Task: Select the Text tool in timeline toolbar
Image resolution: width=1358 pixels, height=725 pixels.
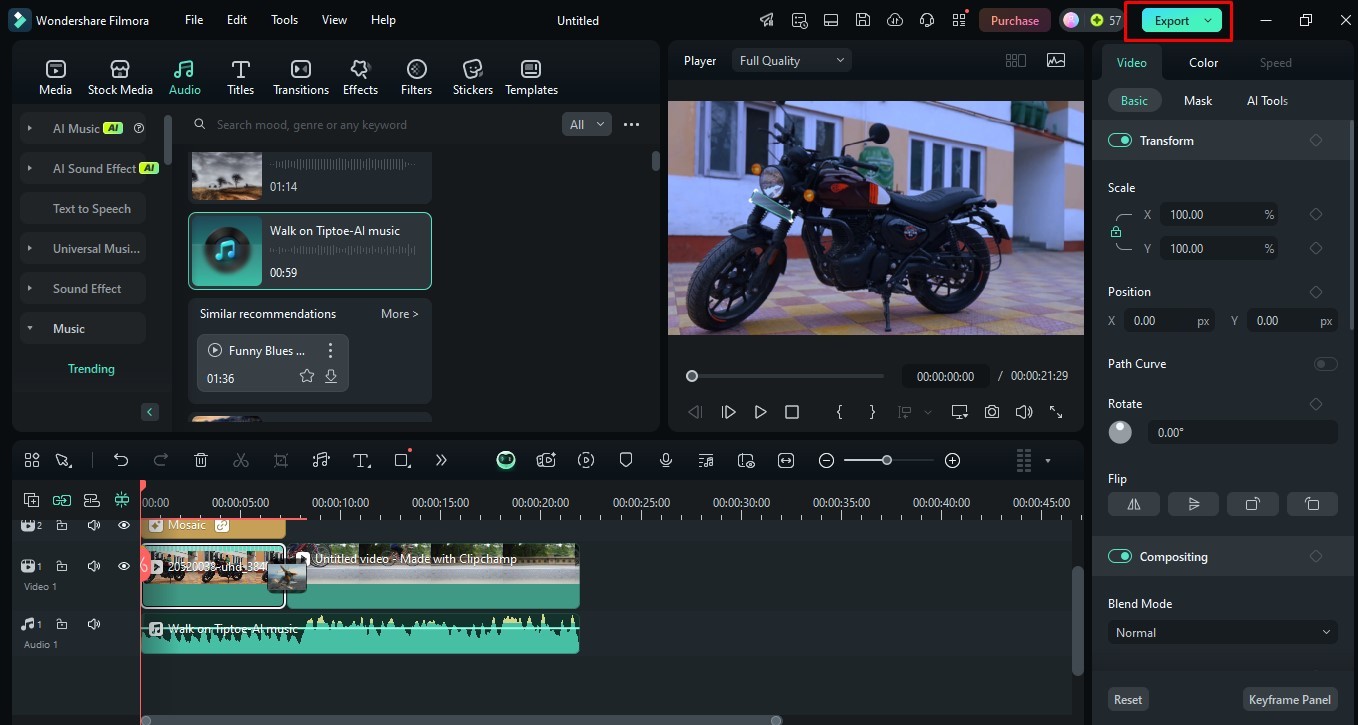Action: [361, 460]
